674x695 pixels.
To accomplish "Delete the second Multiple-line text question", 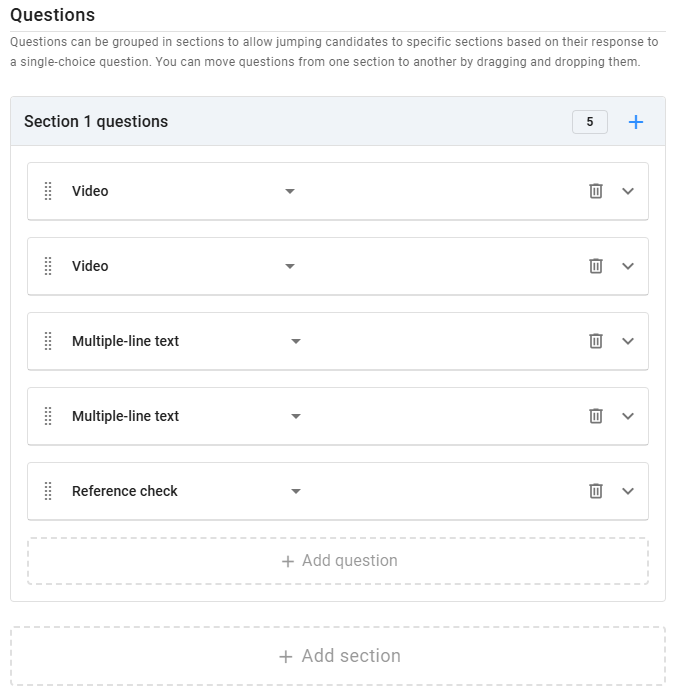I will (x=596, y=416).
